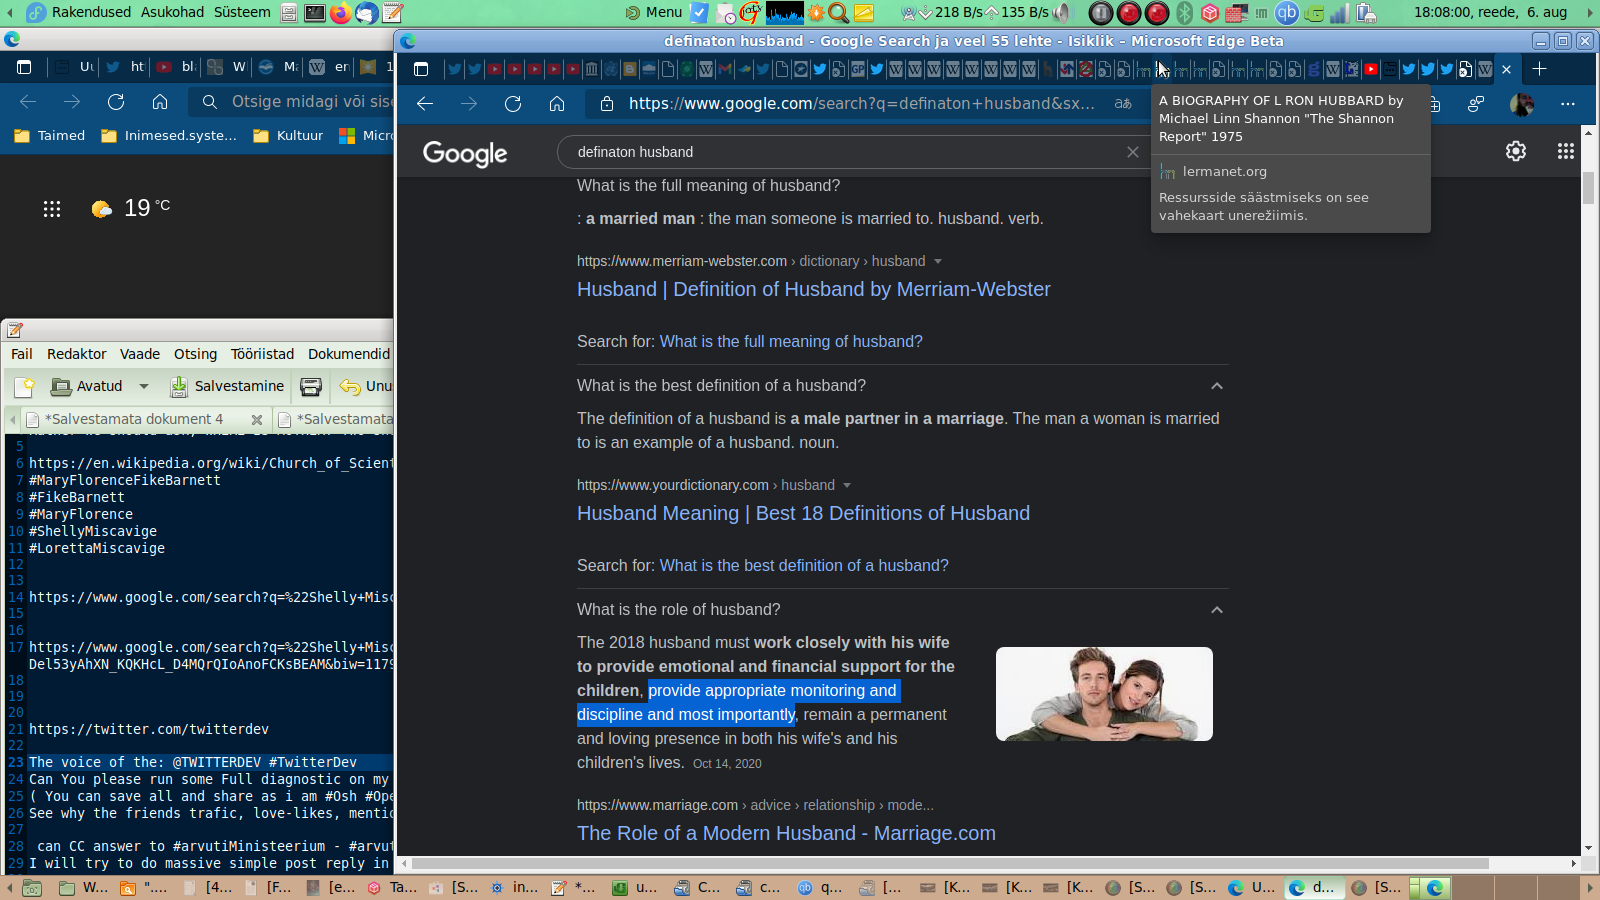This screenshot has height=900, width=1600.
Task: Close the 'Salvestamata dokument 4' tab
Action: coord(257,420)
